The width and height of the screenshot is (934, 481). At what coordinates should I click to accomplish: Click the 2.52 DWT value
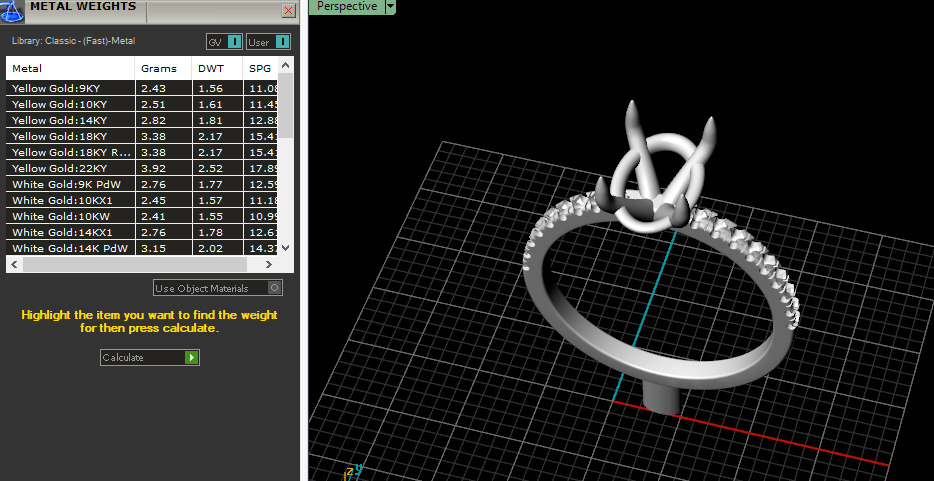[x=210, y=168]
